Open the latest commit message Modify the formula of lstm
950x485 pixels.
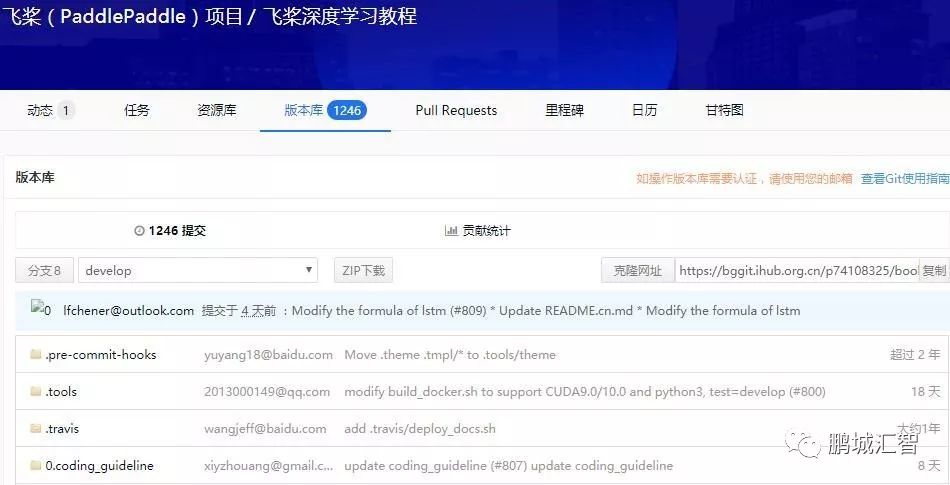[x=546, y=311]
